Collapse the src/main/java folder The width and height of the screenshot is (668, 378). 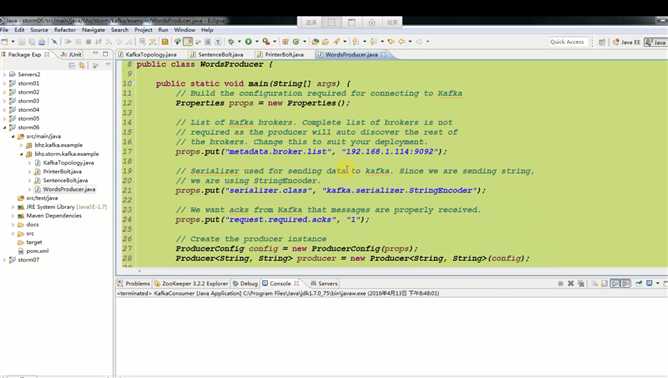click(x=13, y=136)
